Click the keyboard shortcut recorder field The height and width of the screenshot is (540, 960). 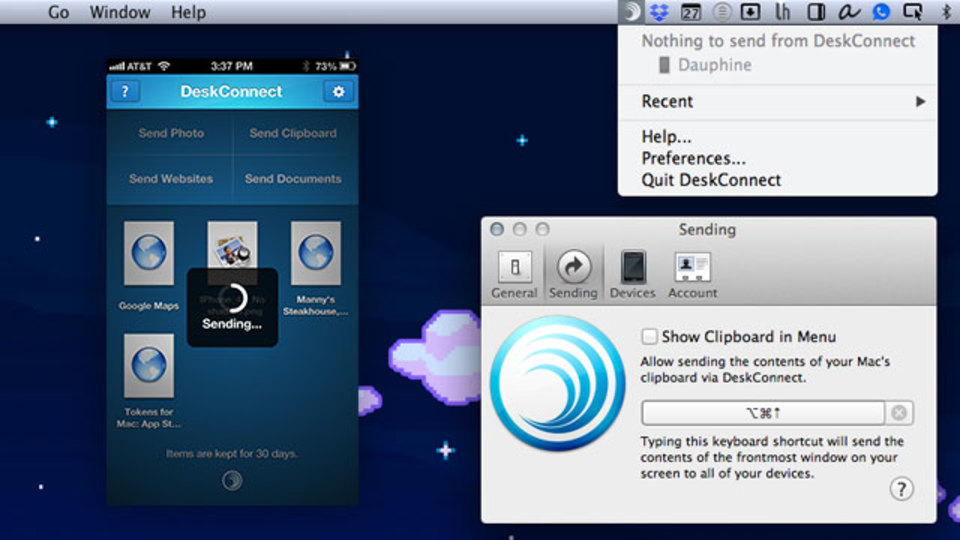[x=762, y=413]
